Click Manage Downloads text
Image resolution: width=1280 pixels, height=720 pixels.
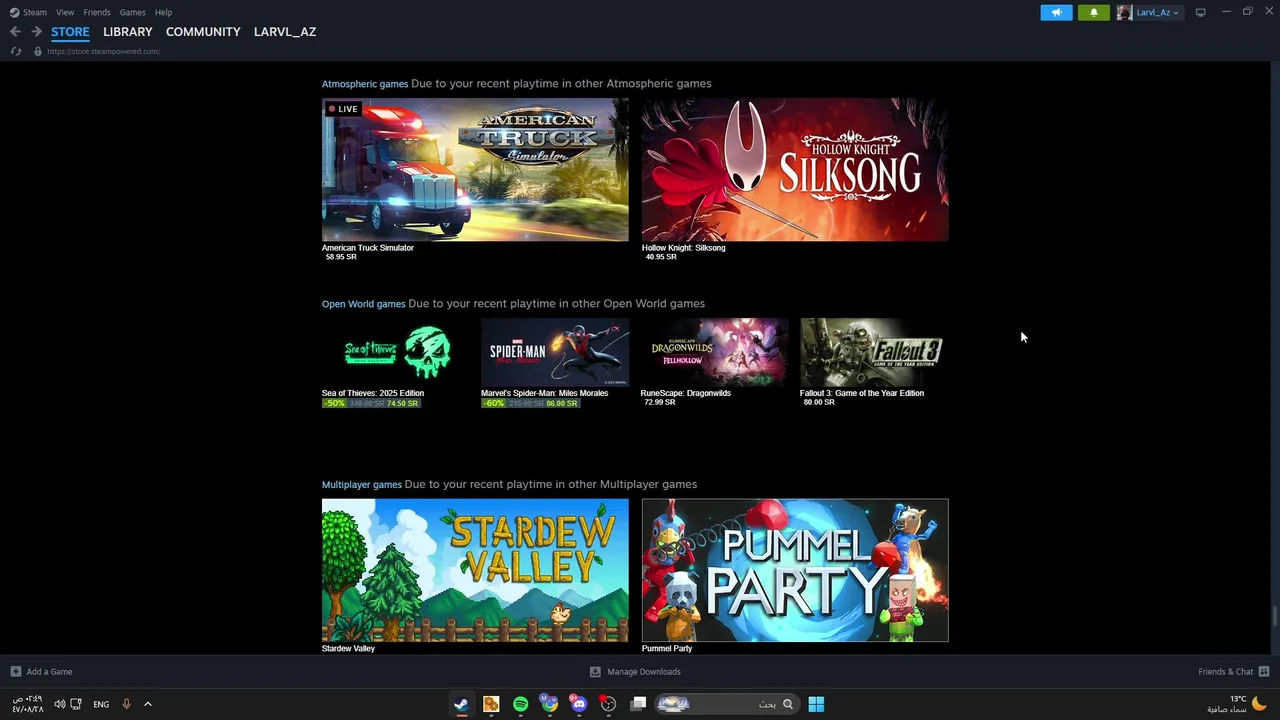tap(644, 672)
